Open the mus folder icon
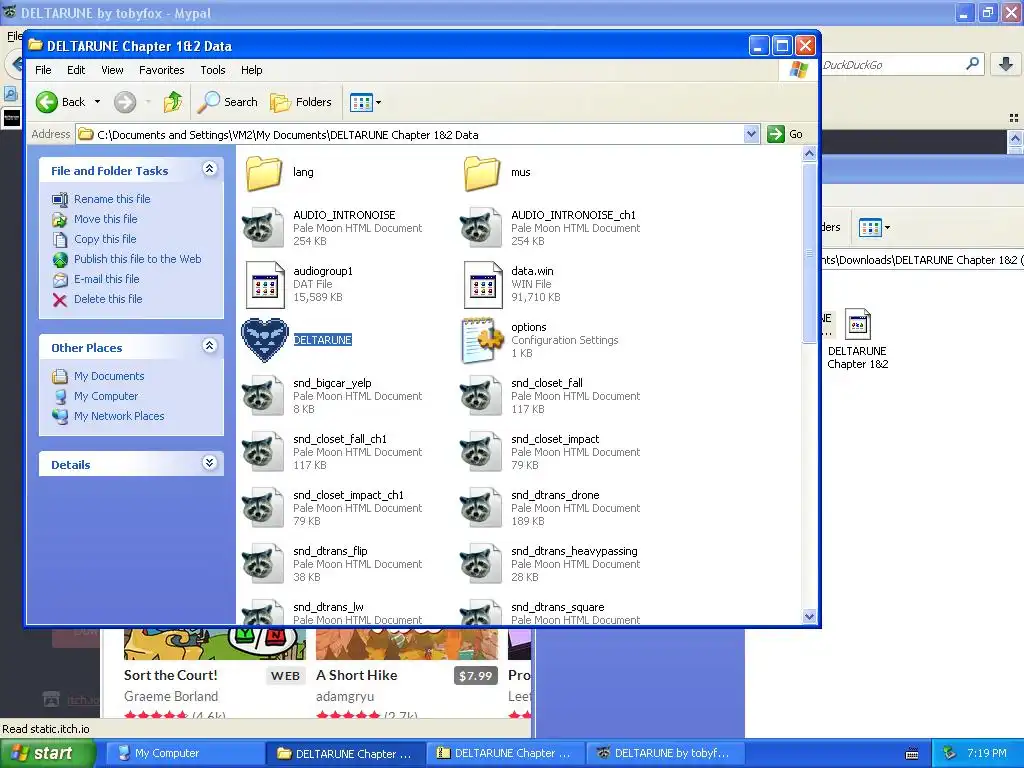The image size is (1024, 768). [482, 172]
